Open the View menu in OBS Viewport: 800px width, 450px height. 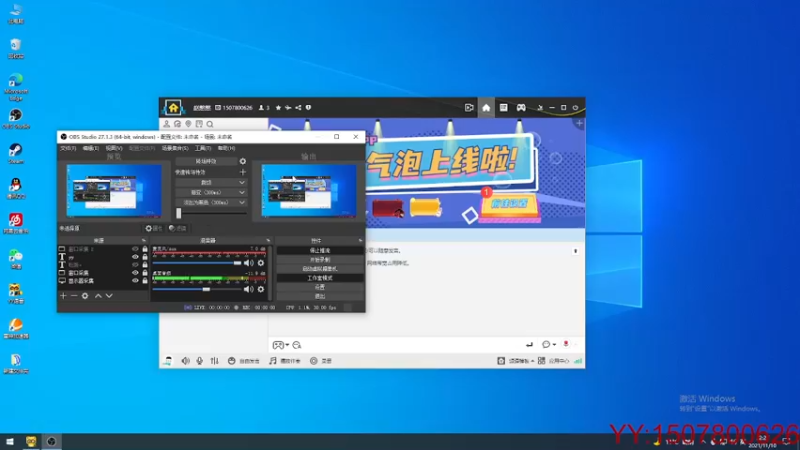(114, 148)
